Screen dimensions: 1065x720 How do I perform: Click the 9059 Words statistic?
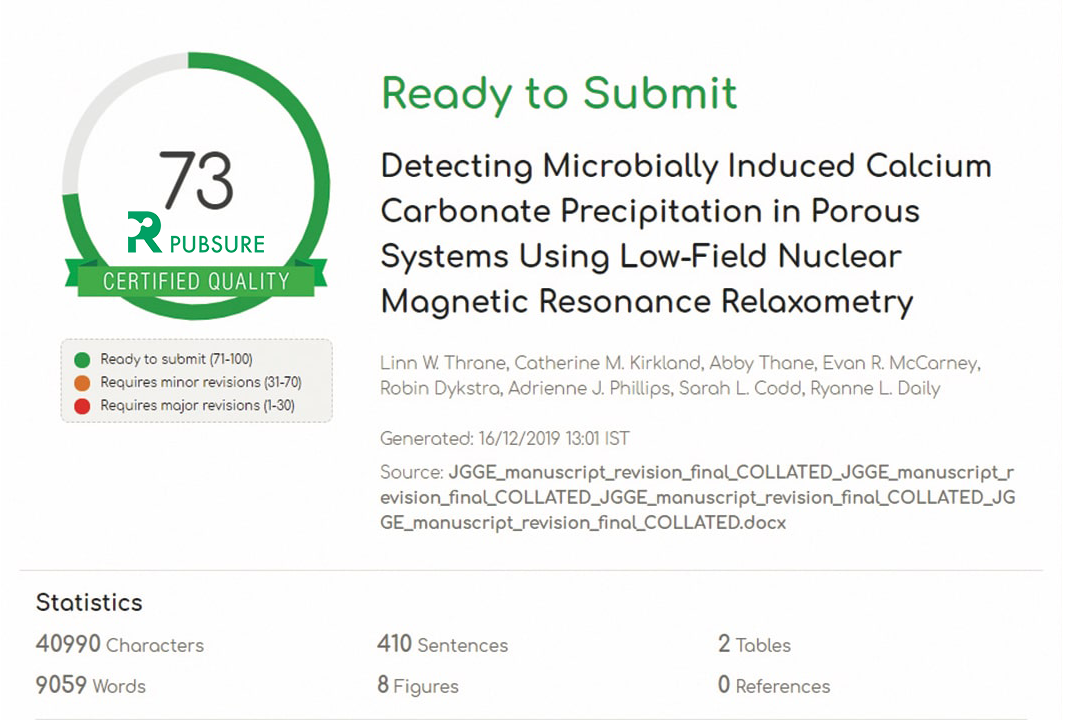pyautogui.click(x=90, y=685)
